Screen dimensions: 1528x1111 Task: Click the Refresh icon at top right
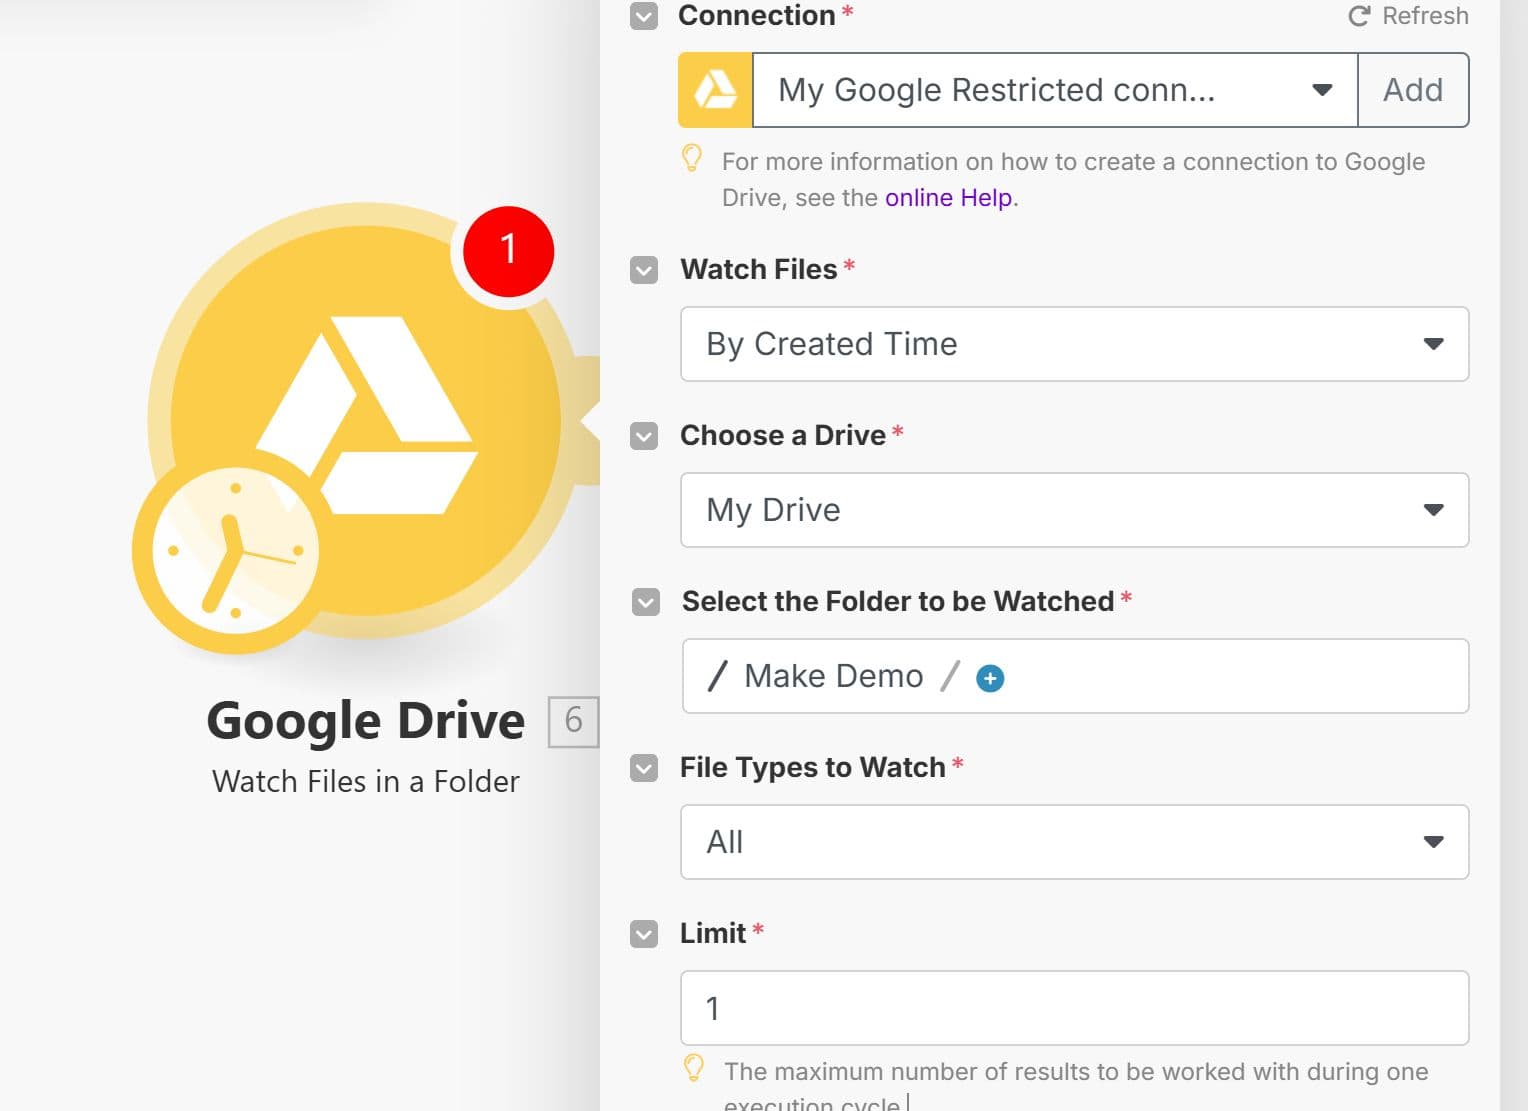[x=1357, y=15]
